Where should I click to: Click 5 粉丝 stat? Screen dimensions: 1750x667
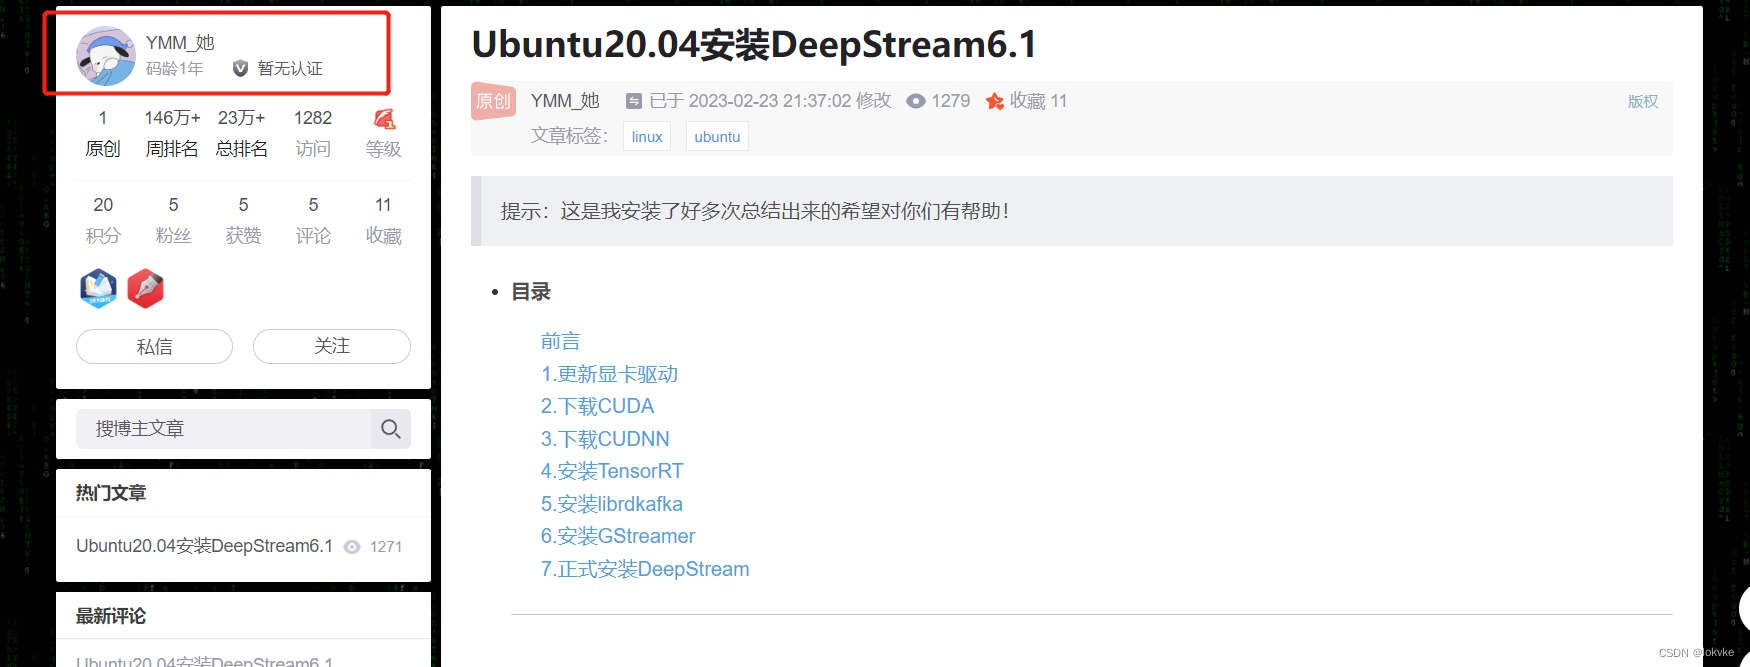[173, 220]
